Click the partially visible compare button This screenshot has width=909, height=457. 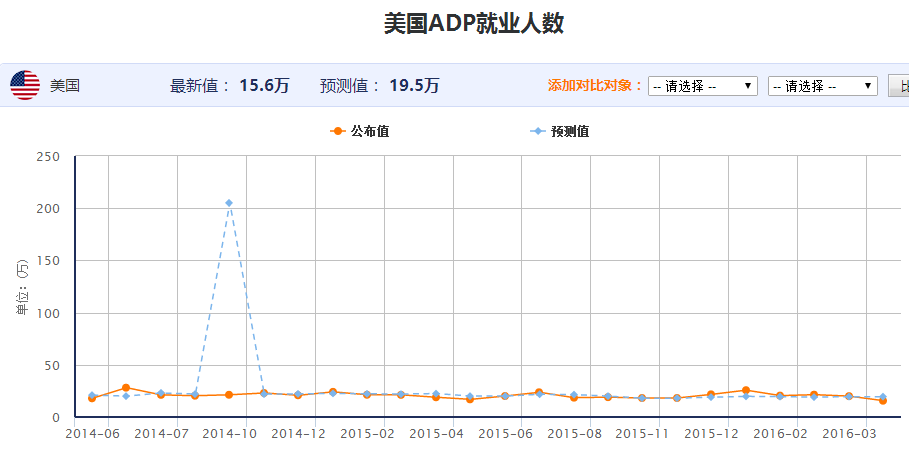click(x=899, y=86)
